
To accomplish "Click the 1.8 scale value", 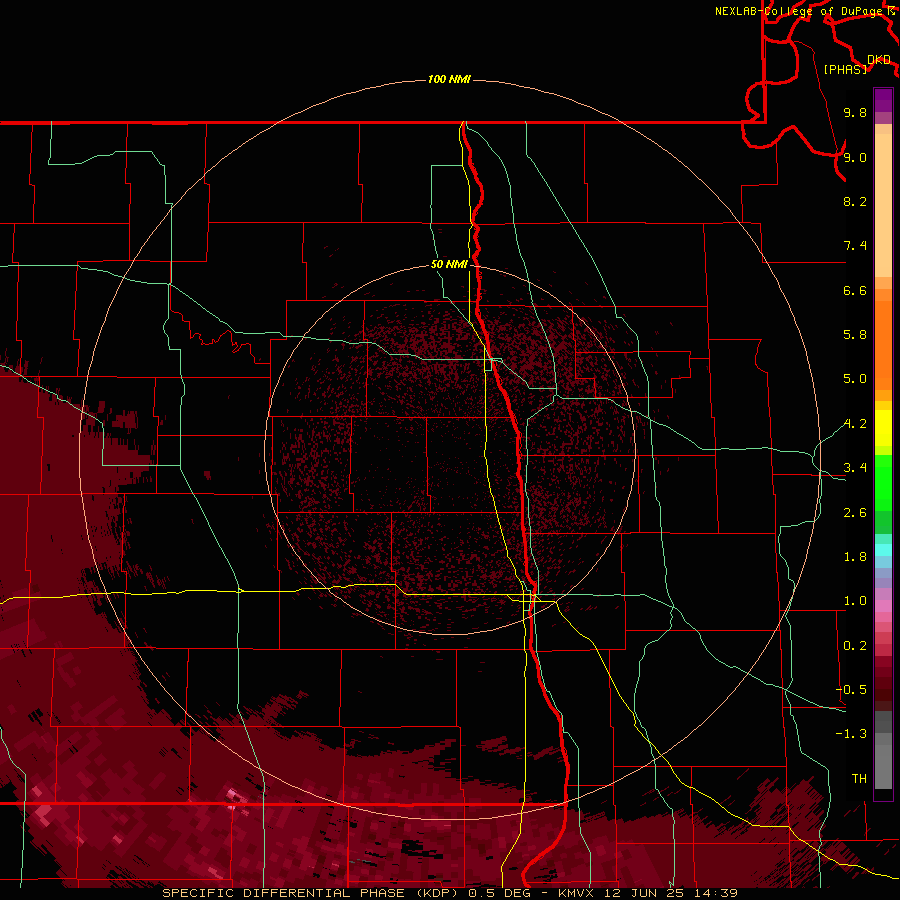I will pos(855,557).
